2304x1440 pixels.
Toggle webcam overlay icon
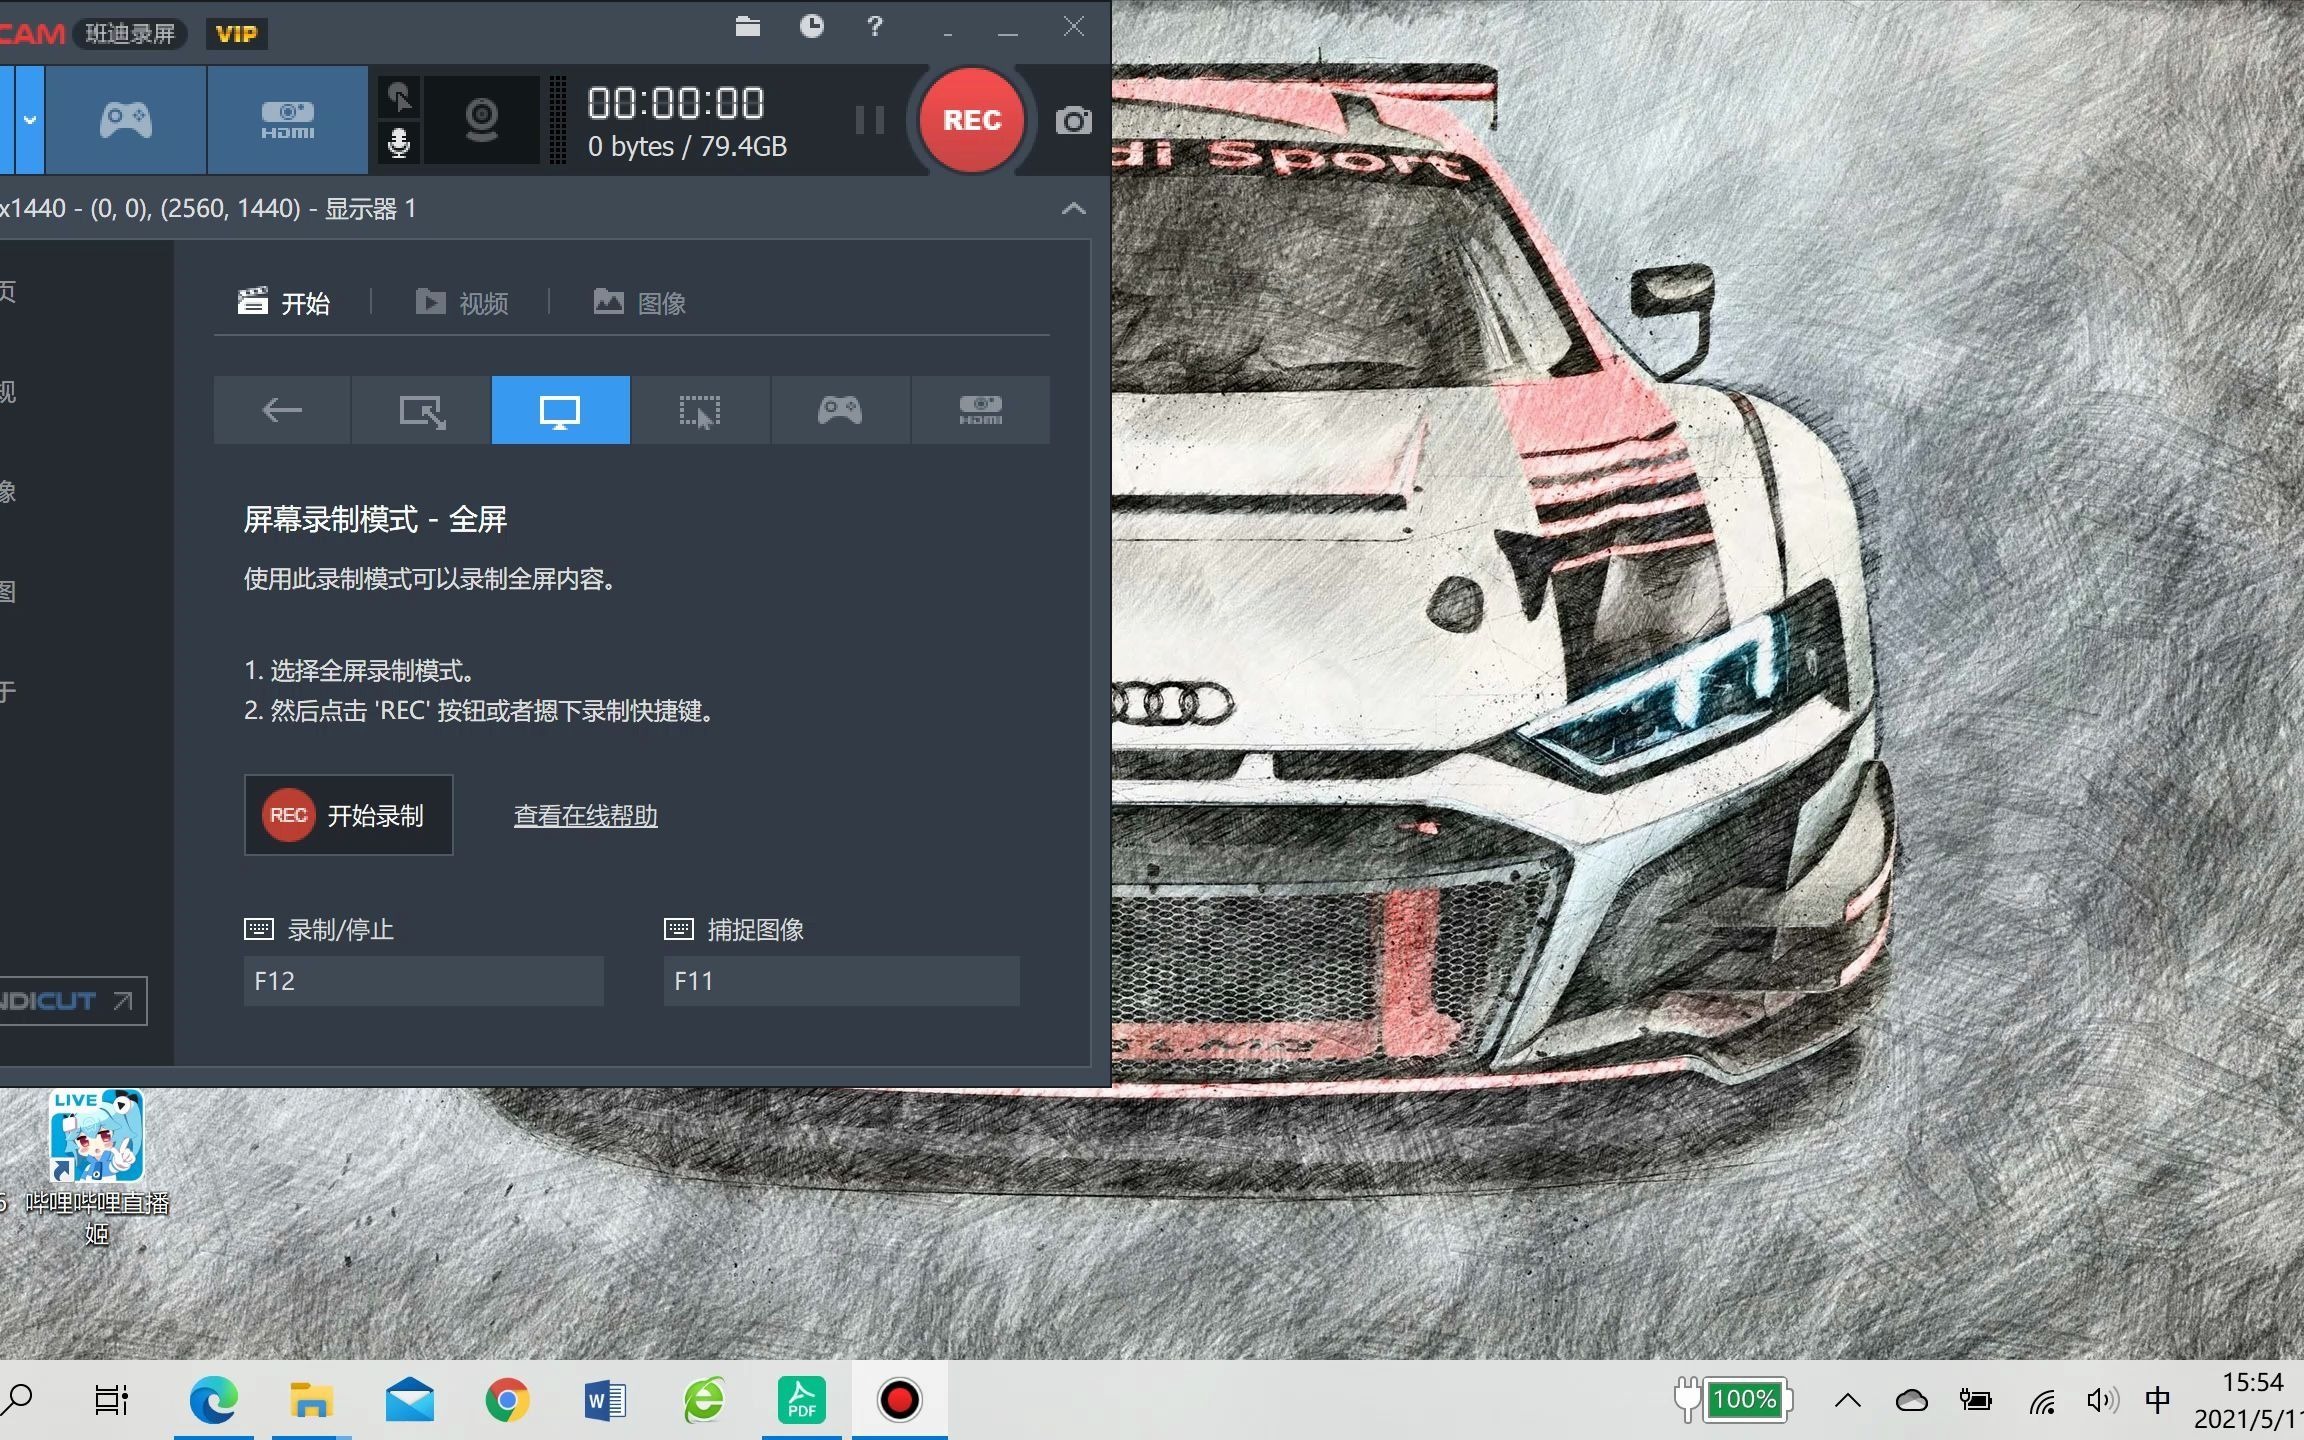pos(482,120)
